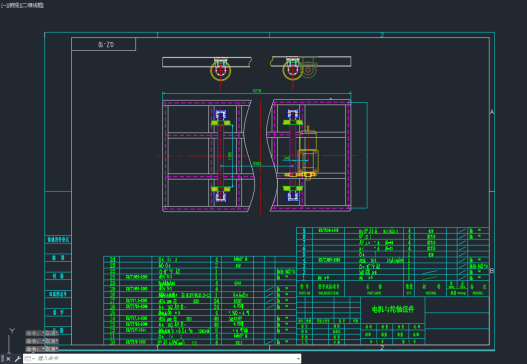Click the topmost 命令 *取消* history line

pos(42,333)
